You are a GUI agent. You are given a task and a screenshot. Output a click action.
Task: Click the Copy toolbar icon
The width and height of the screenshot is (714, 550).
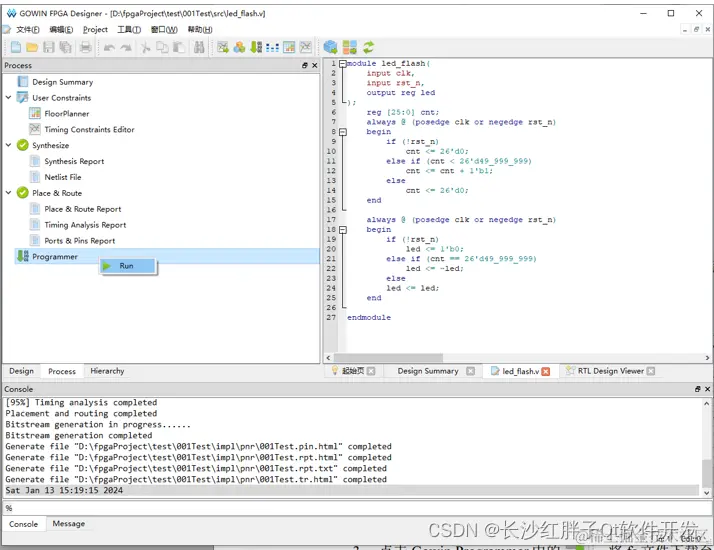(x=162, y=47)
